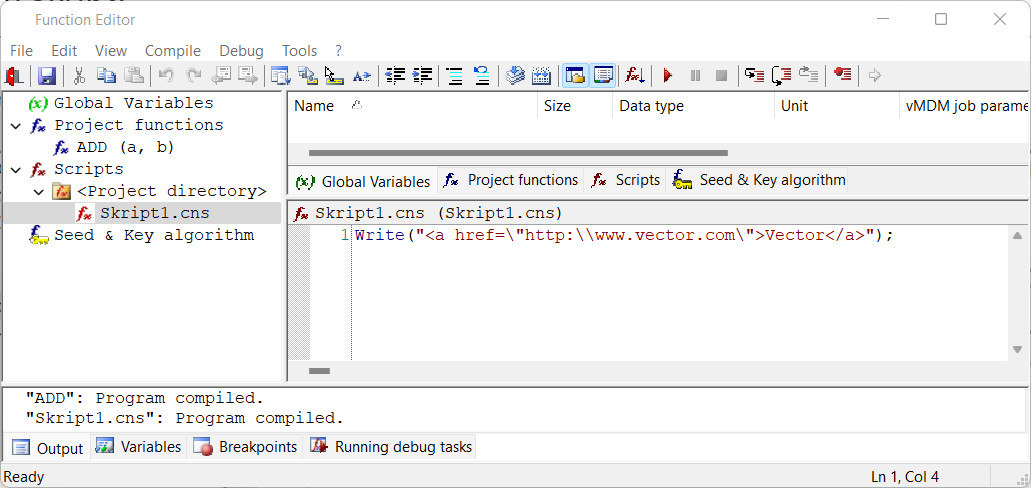Collapse the <Project directory> folder node
This screenshot has height=488, width=1031.
39,191
